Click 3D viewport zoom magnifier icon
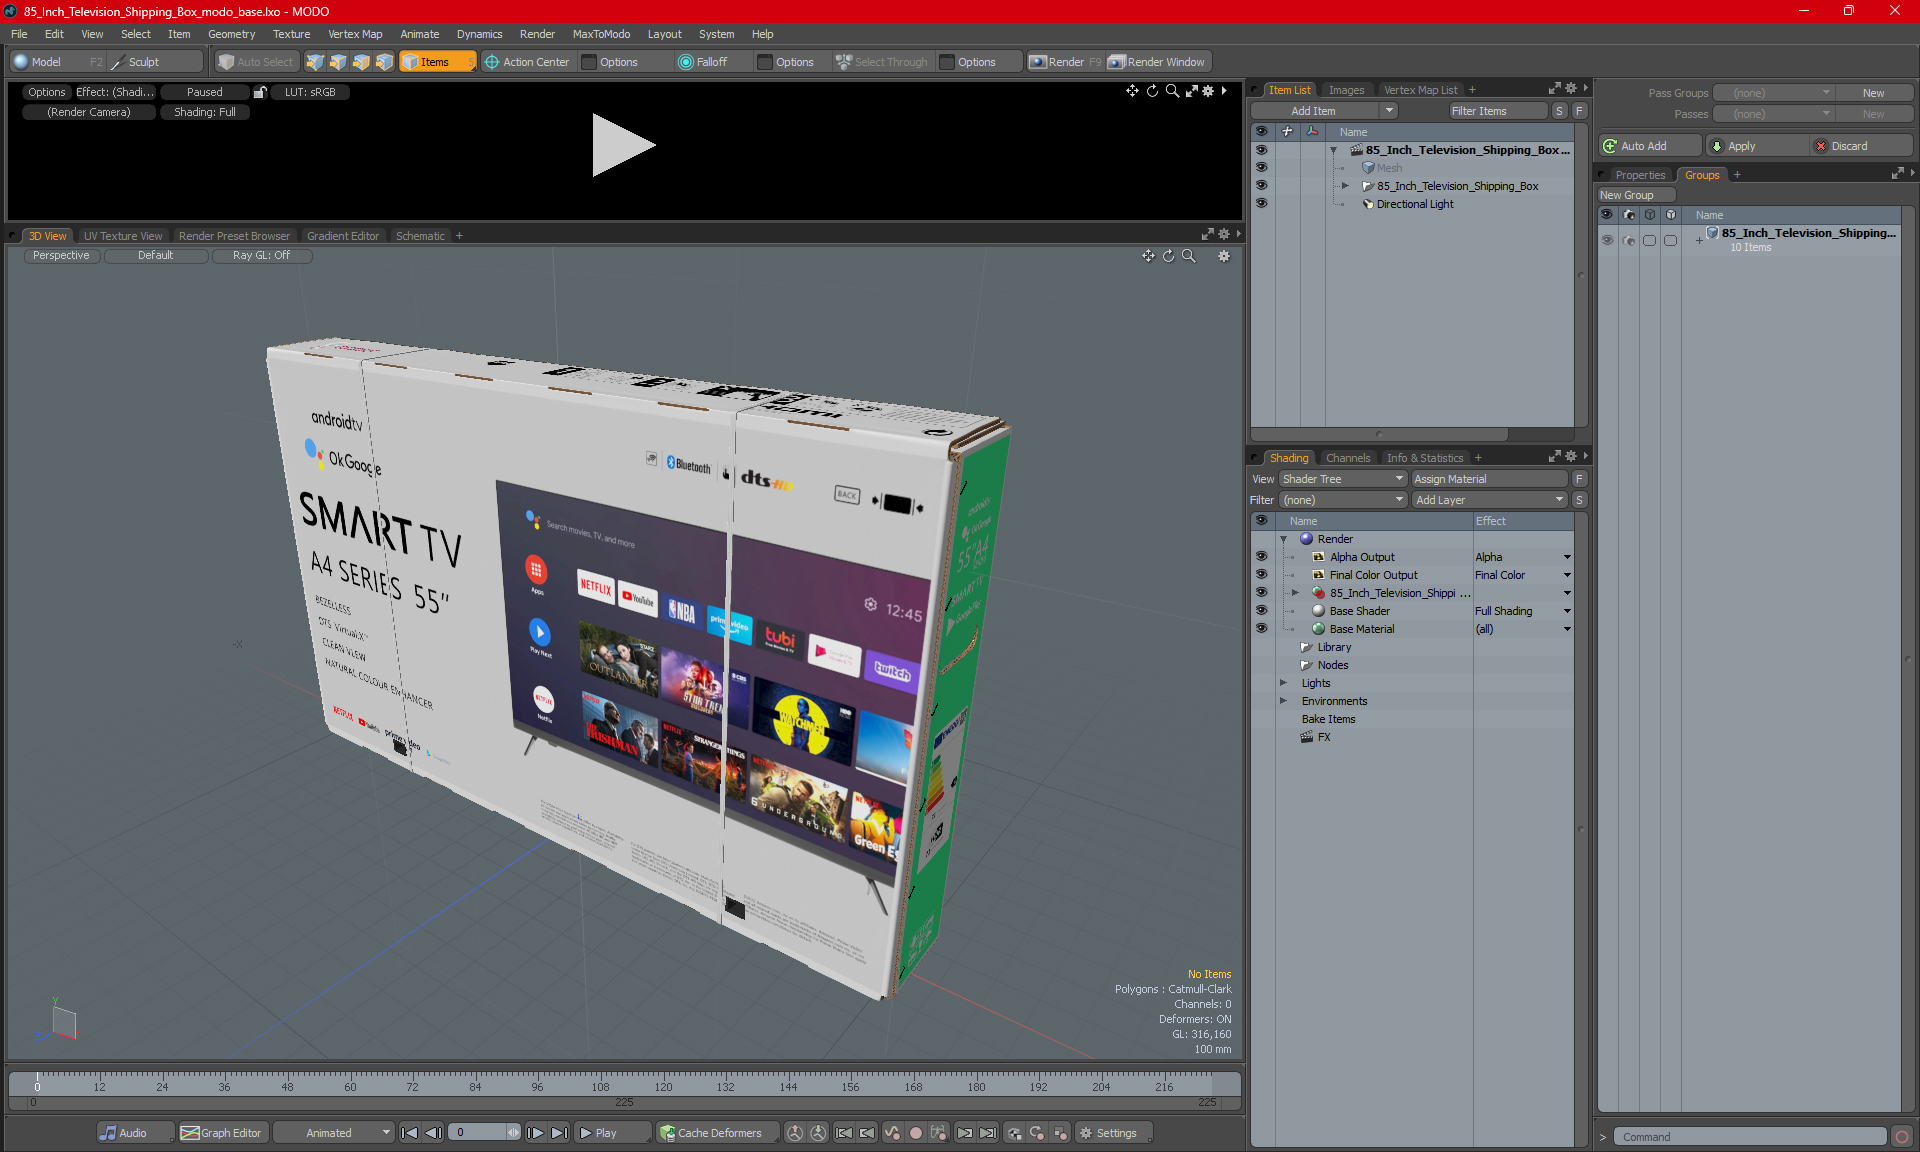 tap(1188, 256)
